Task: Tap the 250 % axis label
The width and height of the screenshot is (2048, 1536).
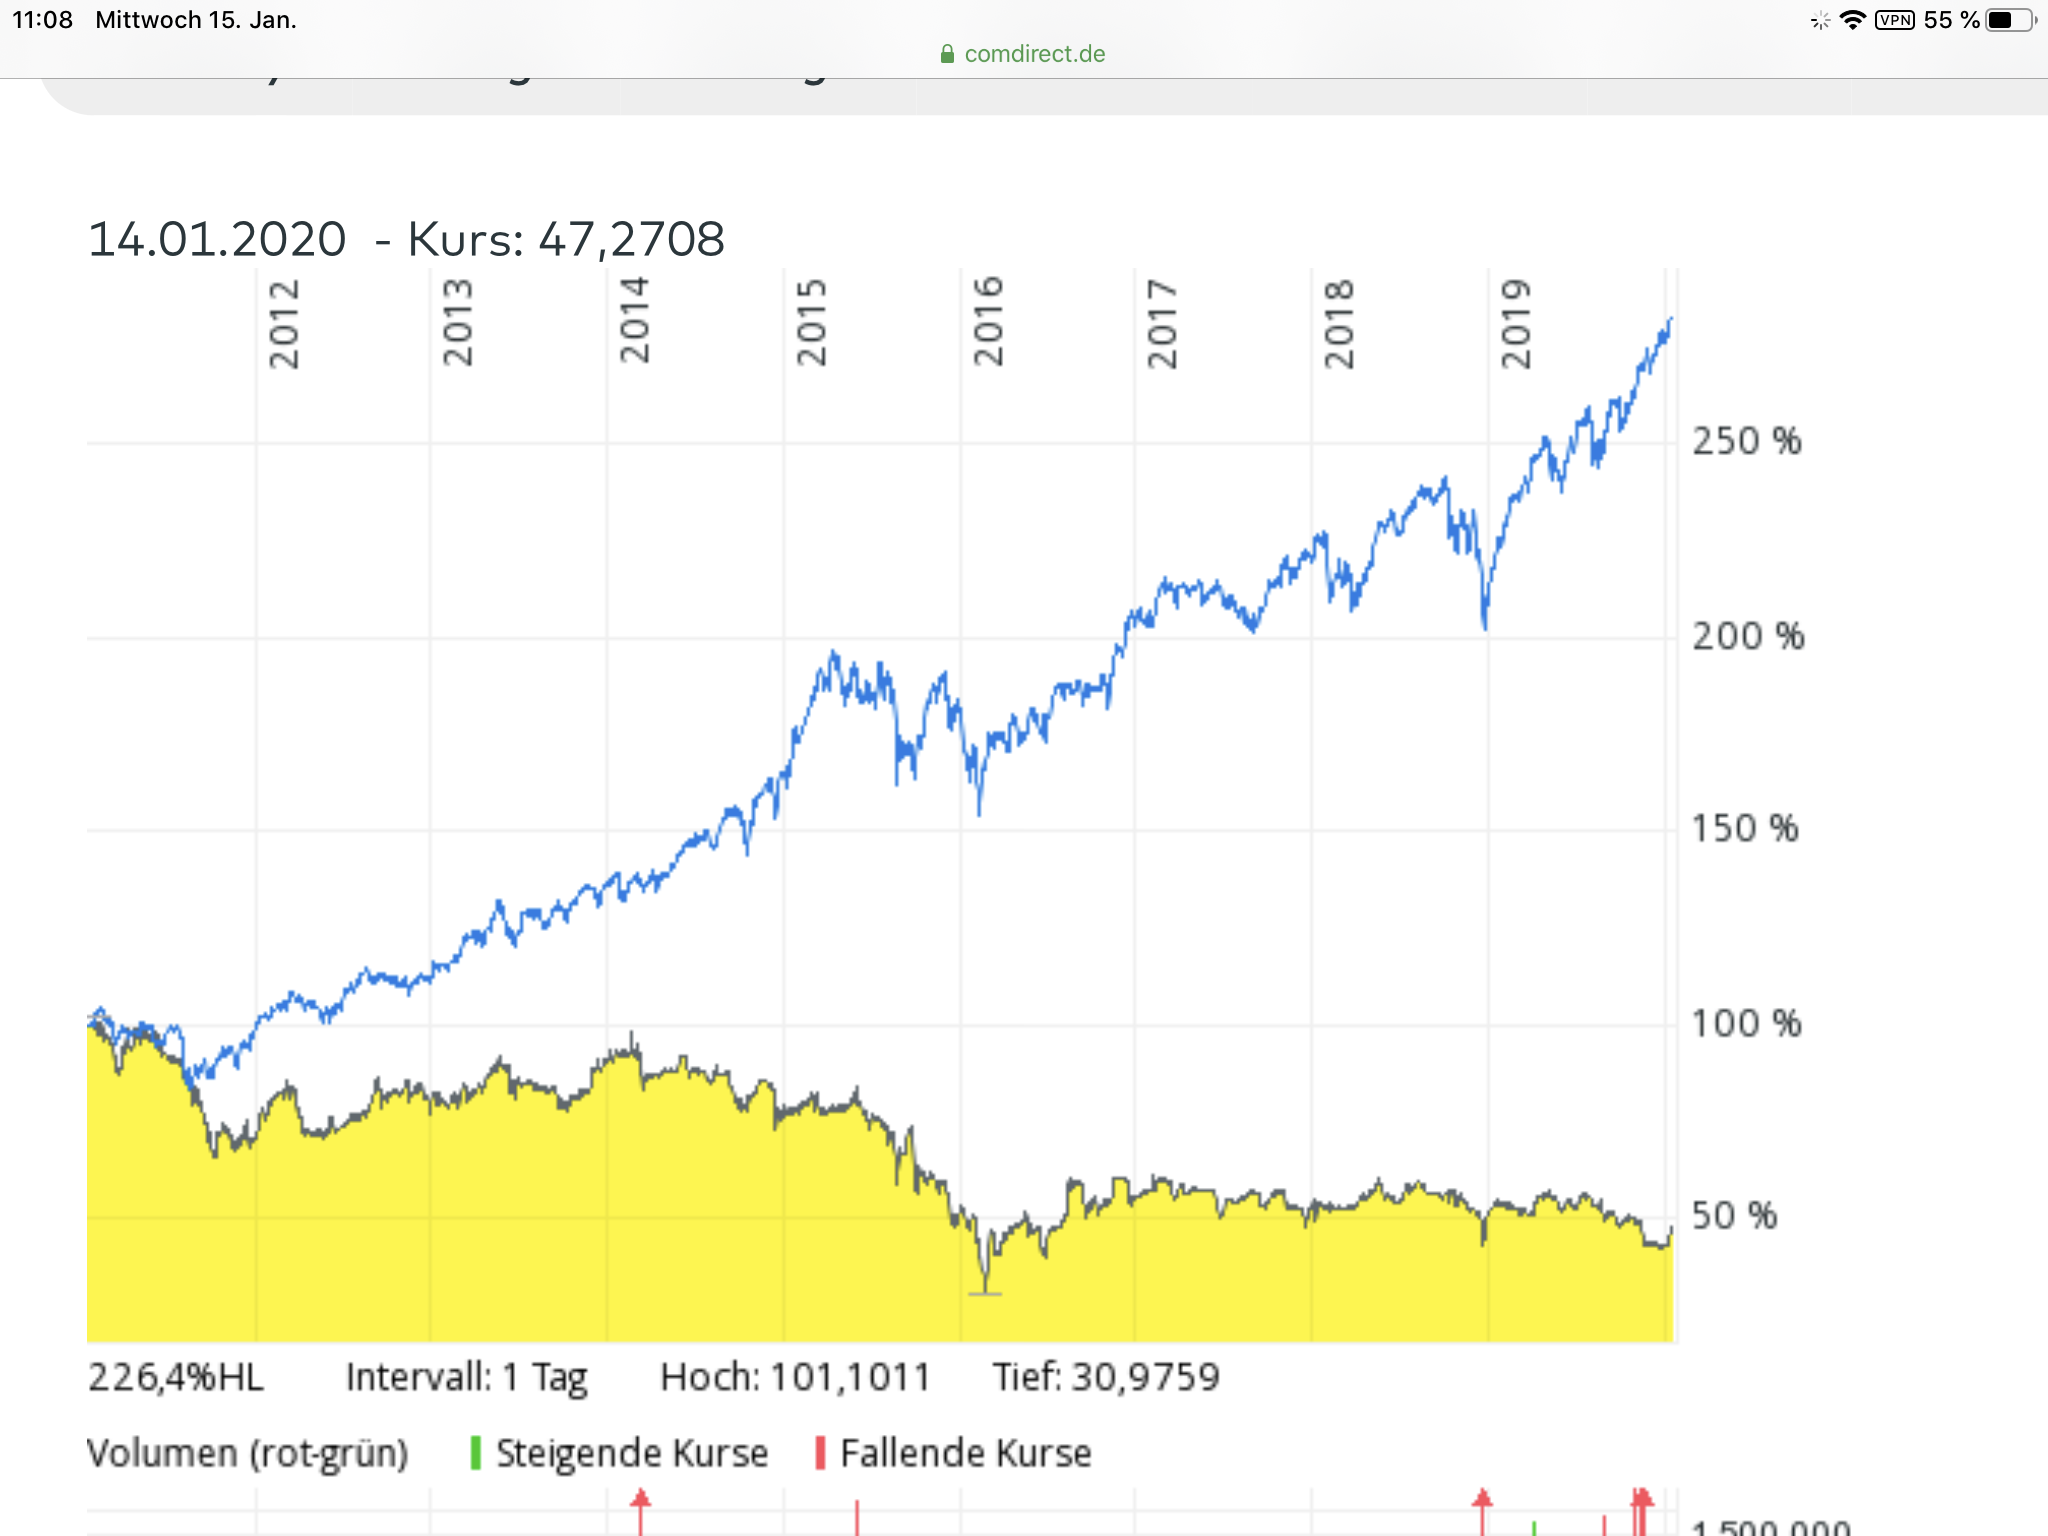Action: click(x=1746, y=441)
